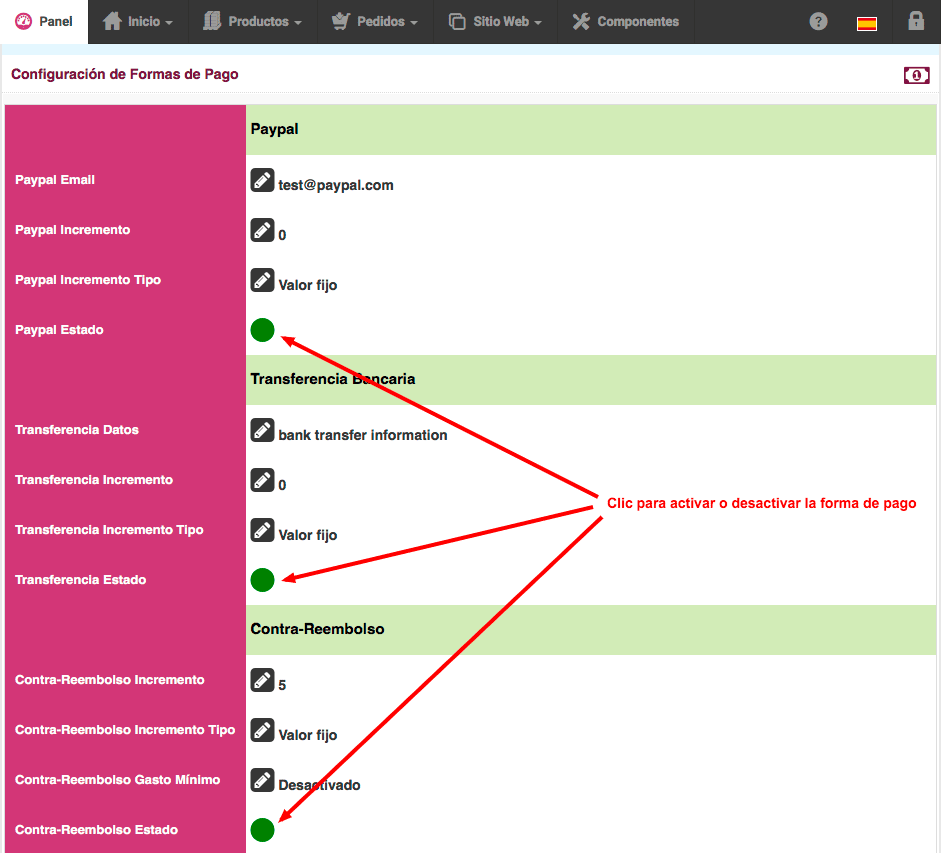Edit the Transferencia Datos bank information
This screenshot has width=941, height=853.
click(262, 431)
